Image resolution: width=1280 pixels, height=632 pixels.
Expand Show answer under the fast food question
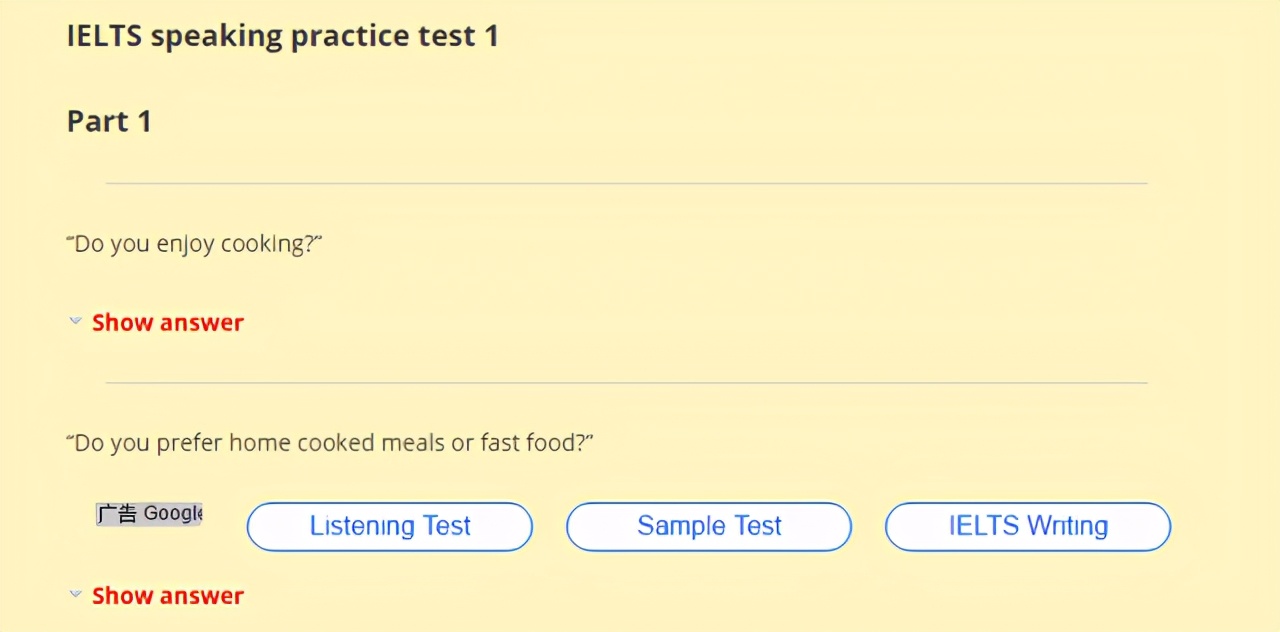[x=167, y=596]
